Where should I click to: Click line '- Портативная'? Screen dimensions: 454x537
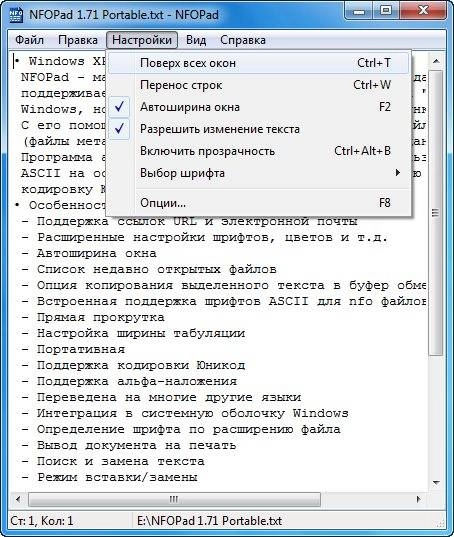[x=73, y=349]
